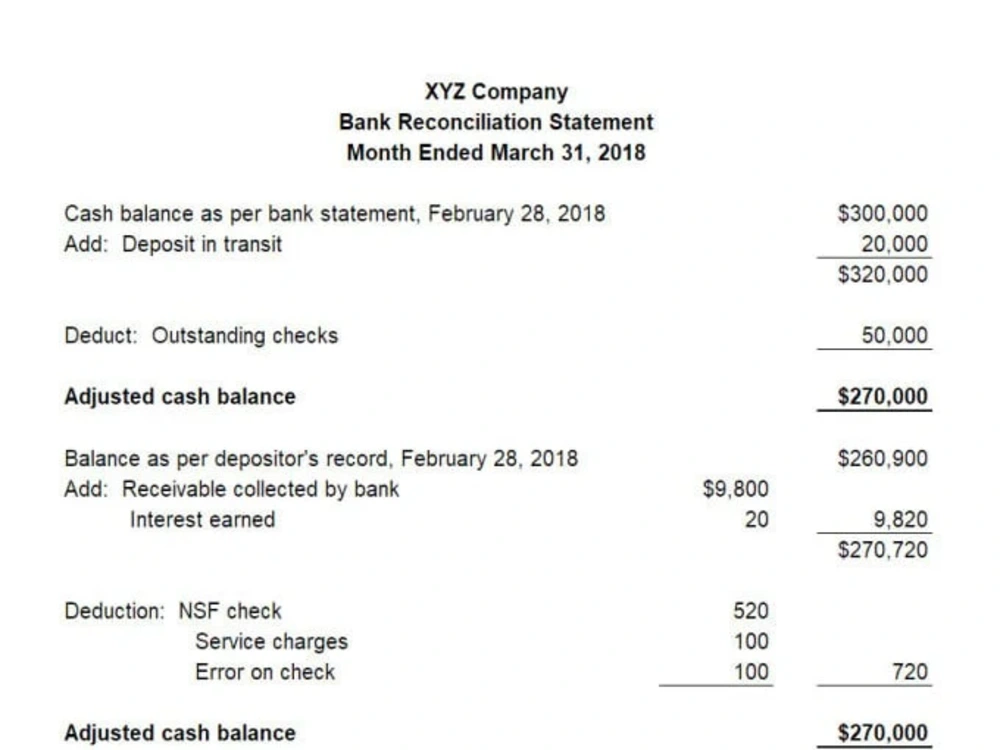Select the Interest earned label
Image resolution: width=1000 pixels, height=750 pixels.
tap(203, 520)
